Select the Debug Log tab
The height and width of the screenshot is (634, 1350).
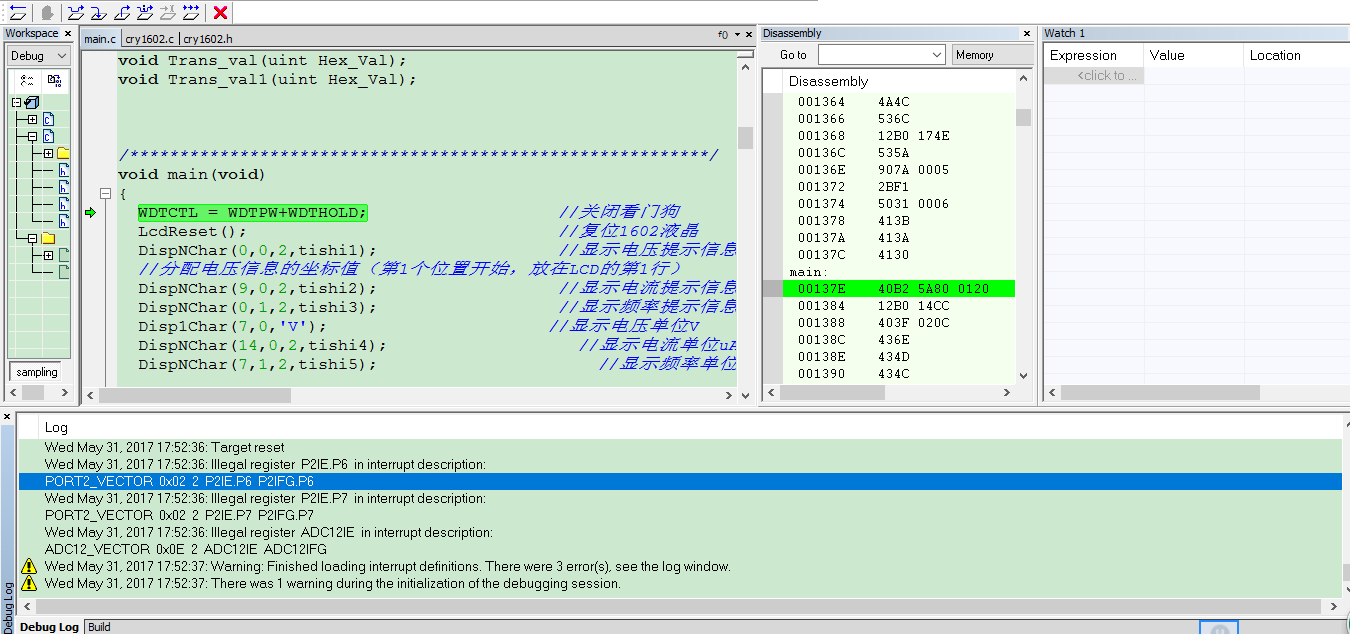tap(49, 627)
